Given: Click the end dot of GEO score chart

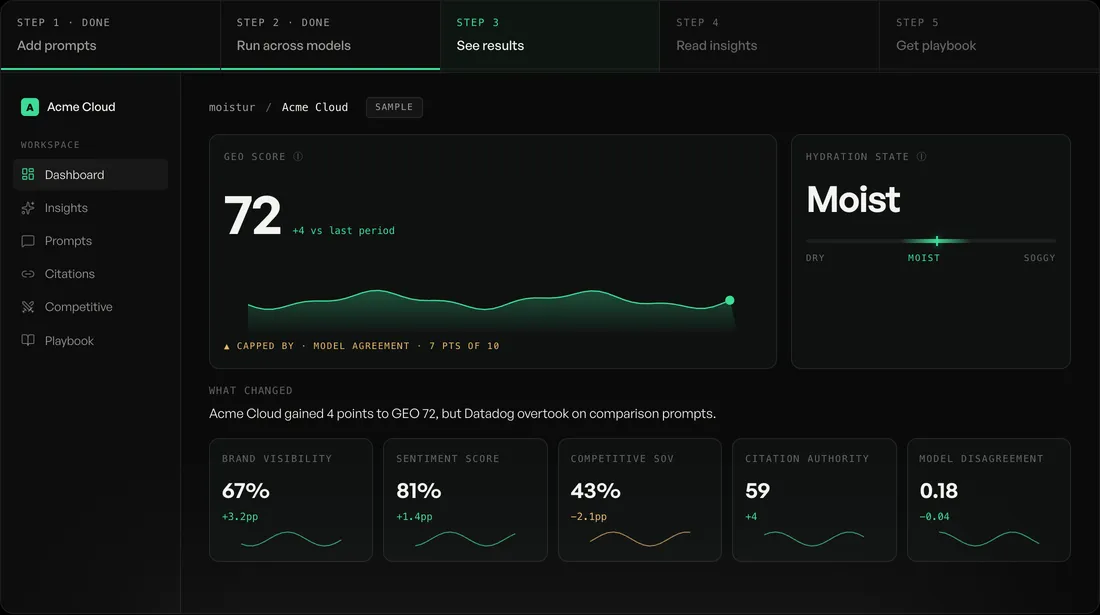Looking at the screenshot, I should 730,300.
